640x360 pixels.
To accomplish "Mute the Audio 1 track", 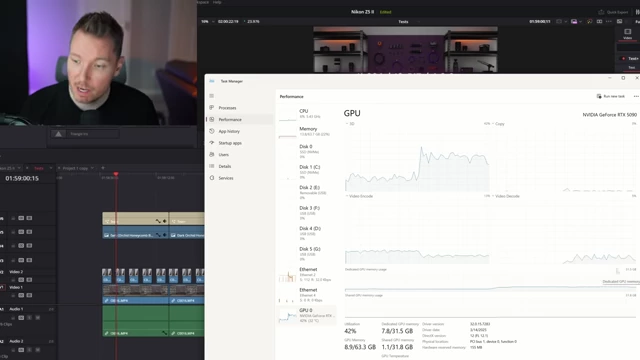I will click(38, 318).
